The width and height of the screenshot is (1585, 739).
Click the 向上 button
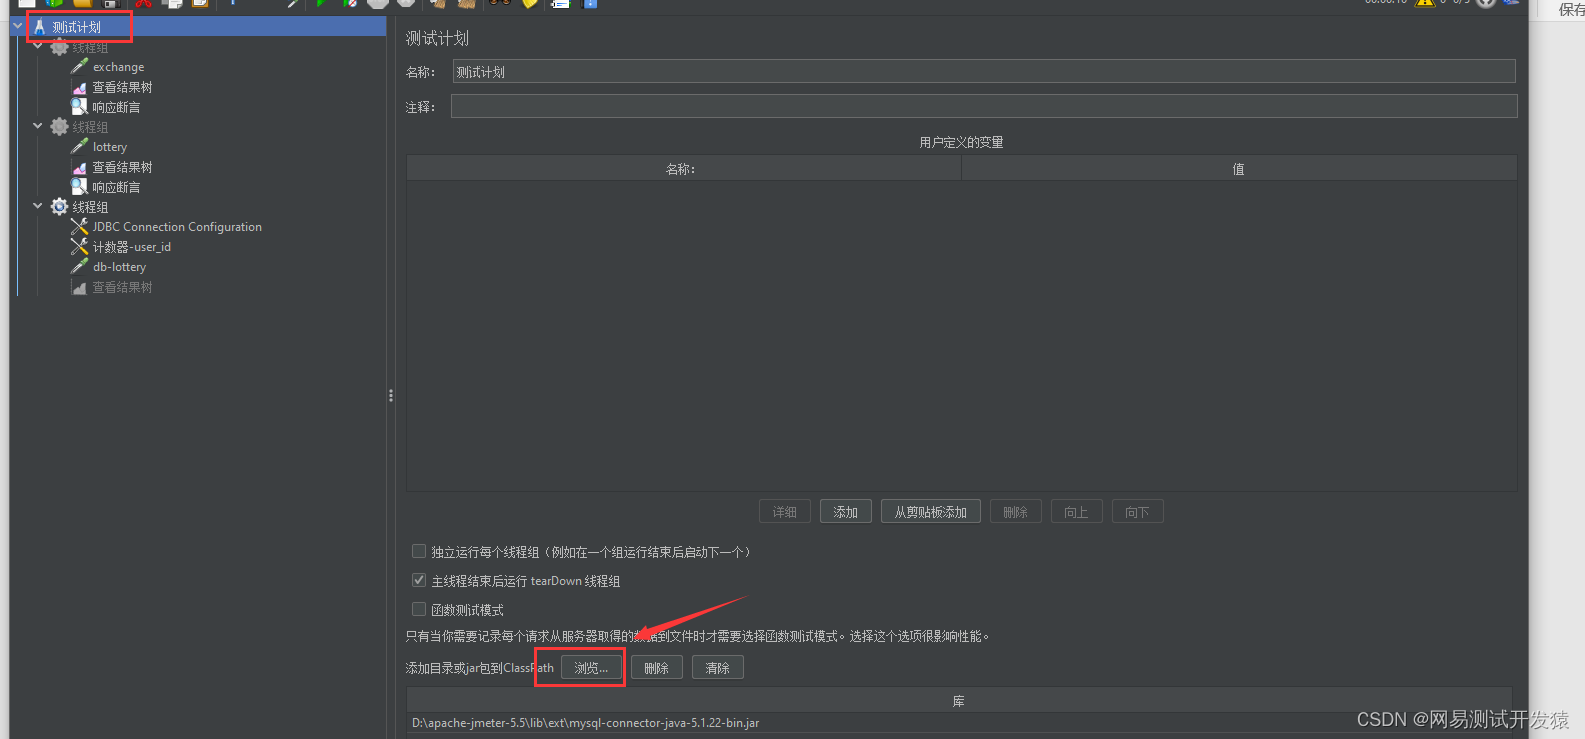pyautogui.click(x=1077, y=512)
